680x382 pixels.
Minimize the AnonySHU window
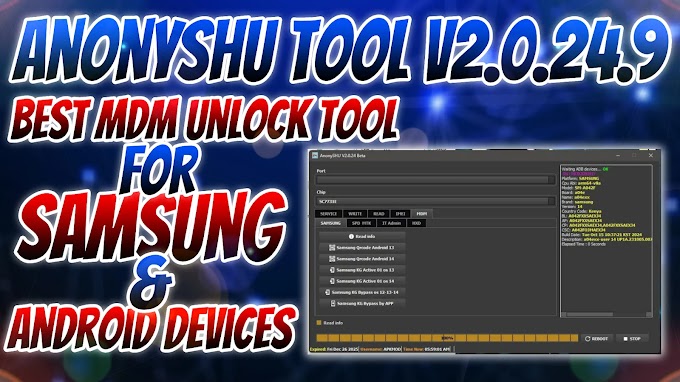click(x=618, y=155)
